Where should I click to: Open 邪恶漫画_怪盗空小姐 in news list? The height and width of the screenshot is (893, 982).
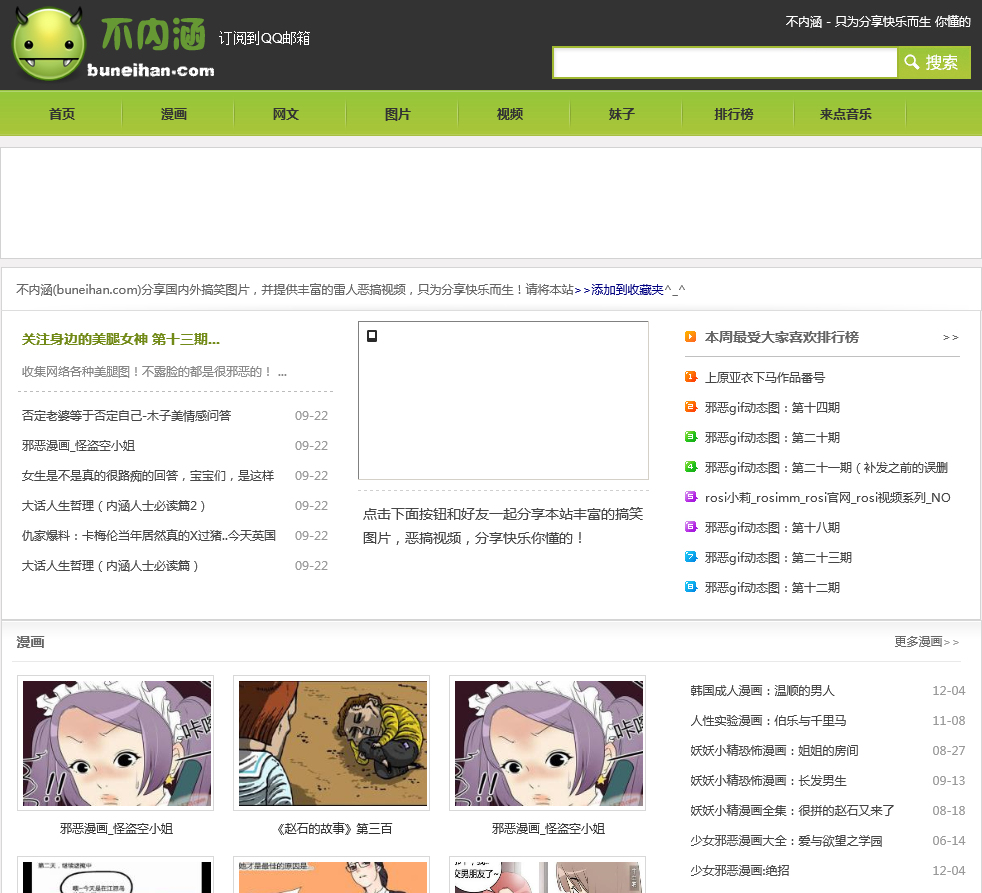[78, 446]
